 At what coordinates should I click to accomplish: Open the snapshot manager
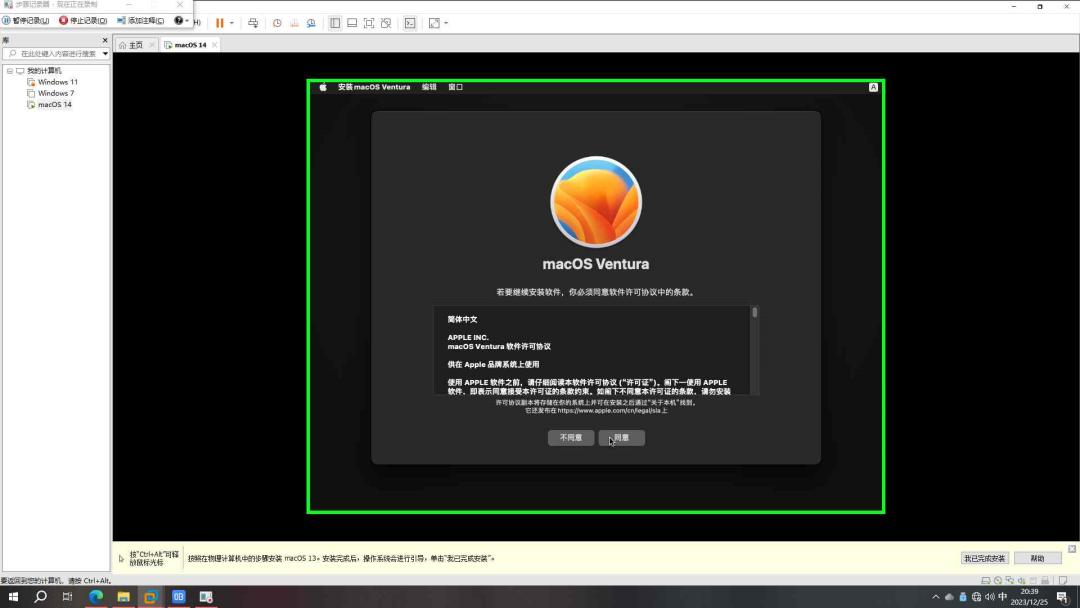click(311, 22)
